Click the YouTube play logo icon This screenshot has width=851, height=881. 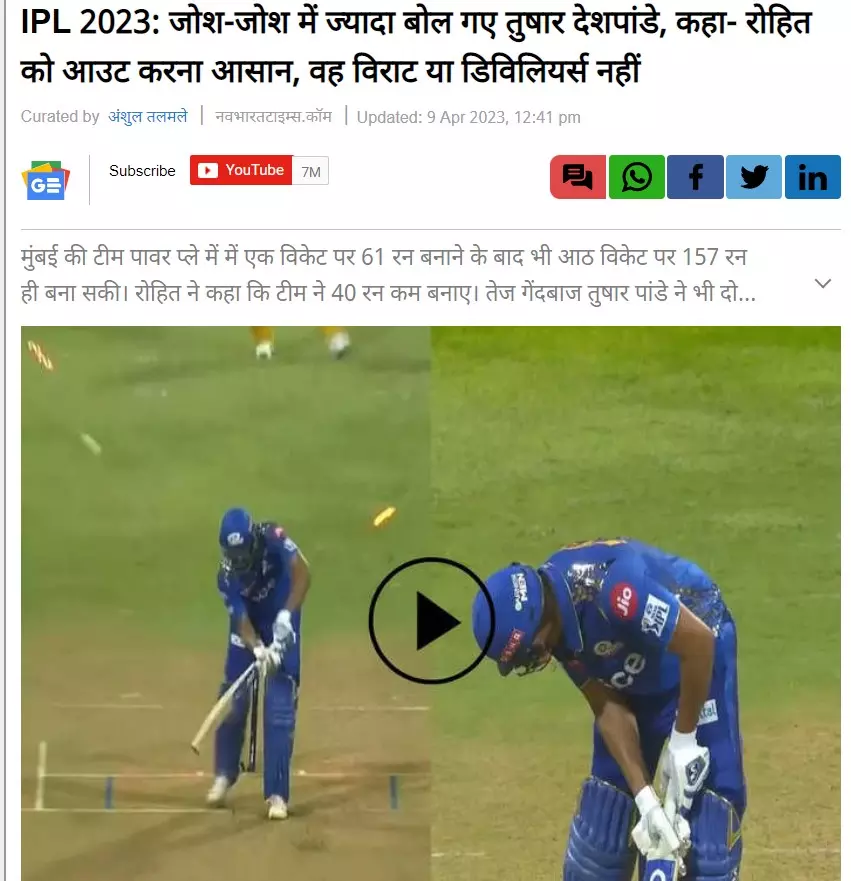tap(208, 170)
